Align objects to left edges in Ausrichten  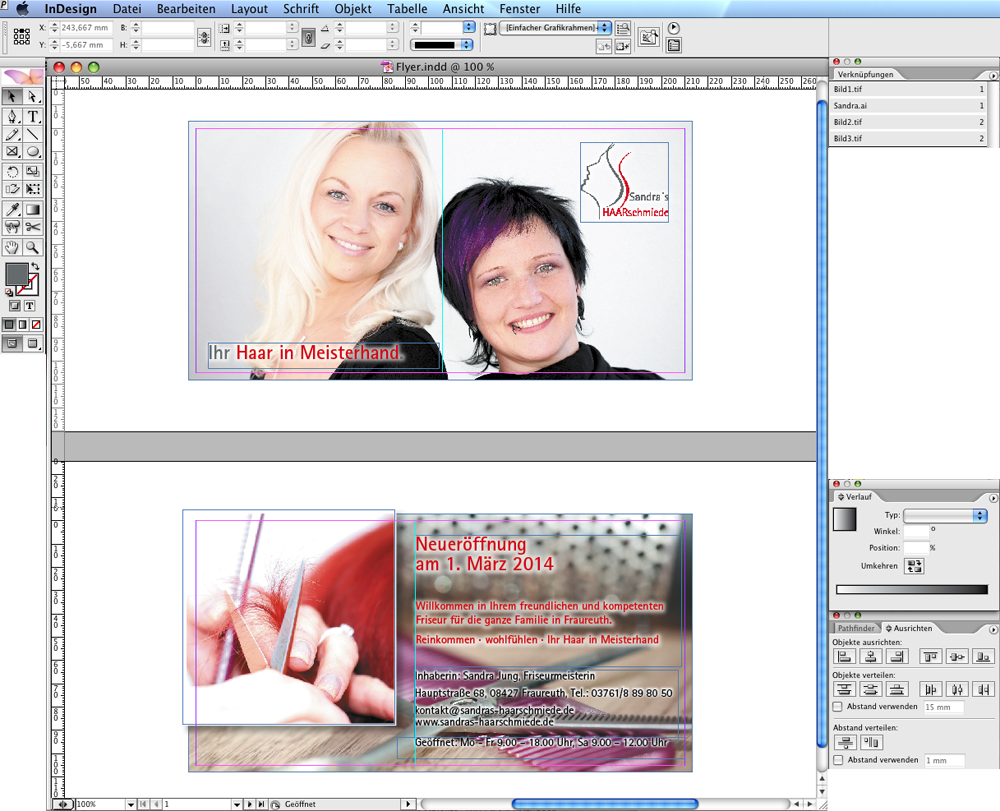pyautogui.click(x=844, y=657)
